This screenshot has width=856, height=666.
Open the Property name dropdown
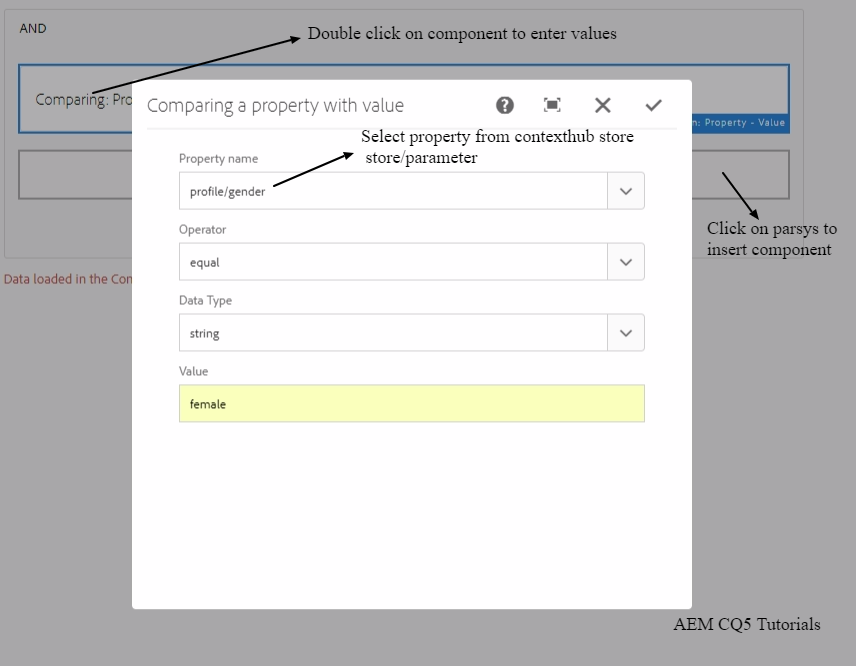(x=626, y=190)
